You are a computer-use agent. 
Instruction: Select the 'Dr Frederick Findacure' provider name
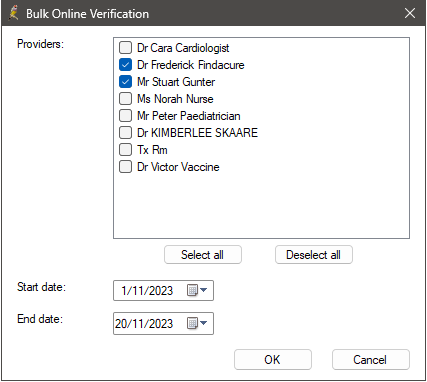tap(191, 65)
